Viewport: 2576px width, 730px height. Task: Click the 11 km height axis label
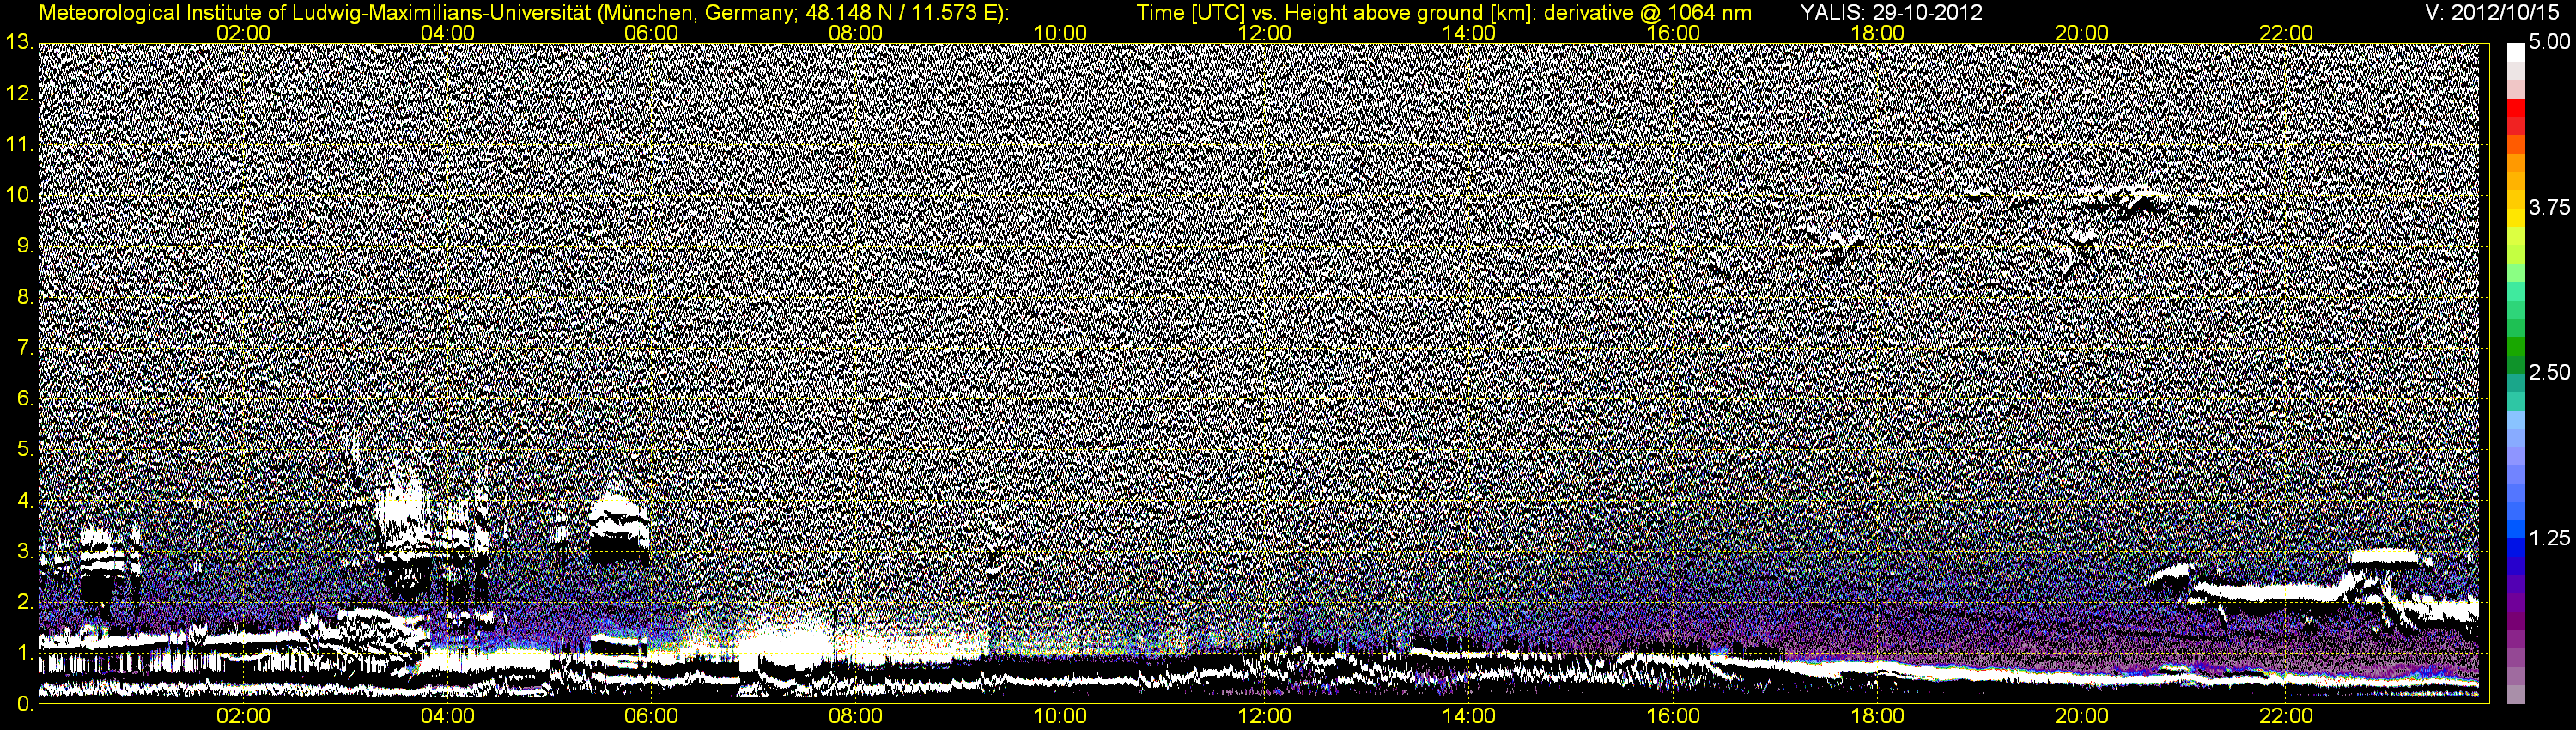(x=18, y=145)
